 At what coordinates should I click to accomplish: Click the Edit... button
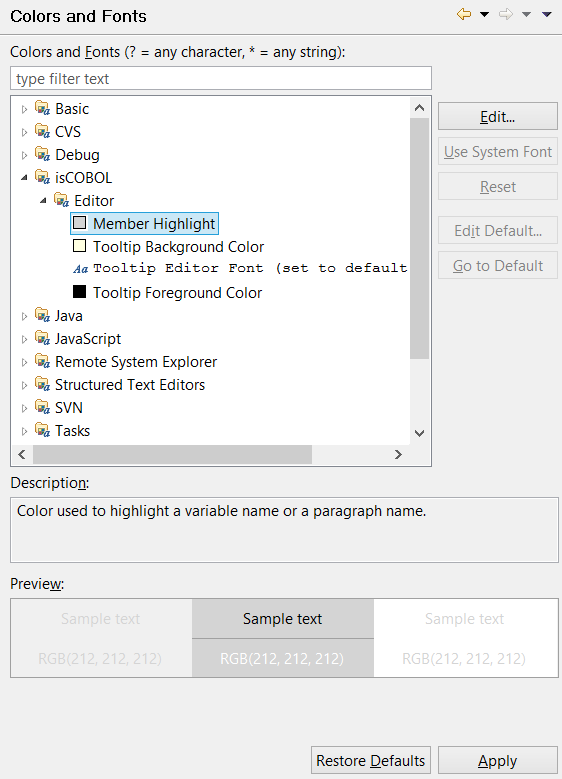pos(497,116)
